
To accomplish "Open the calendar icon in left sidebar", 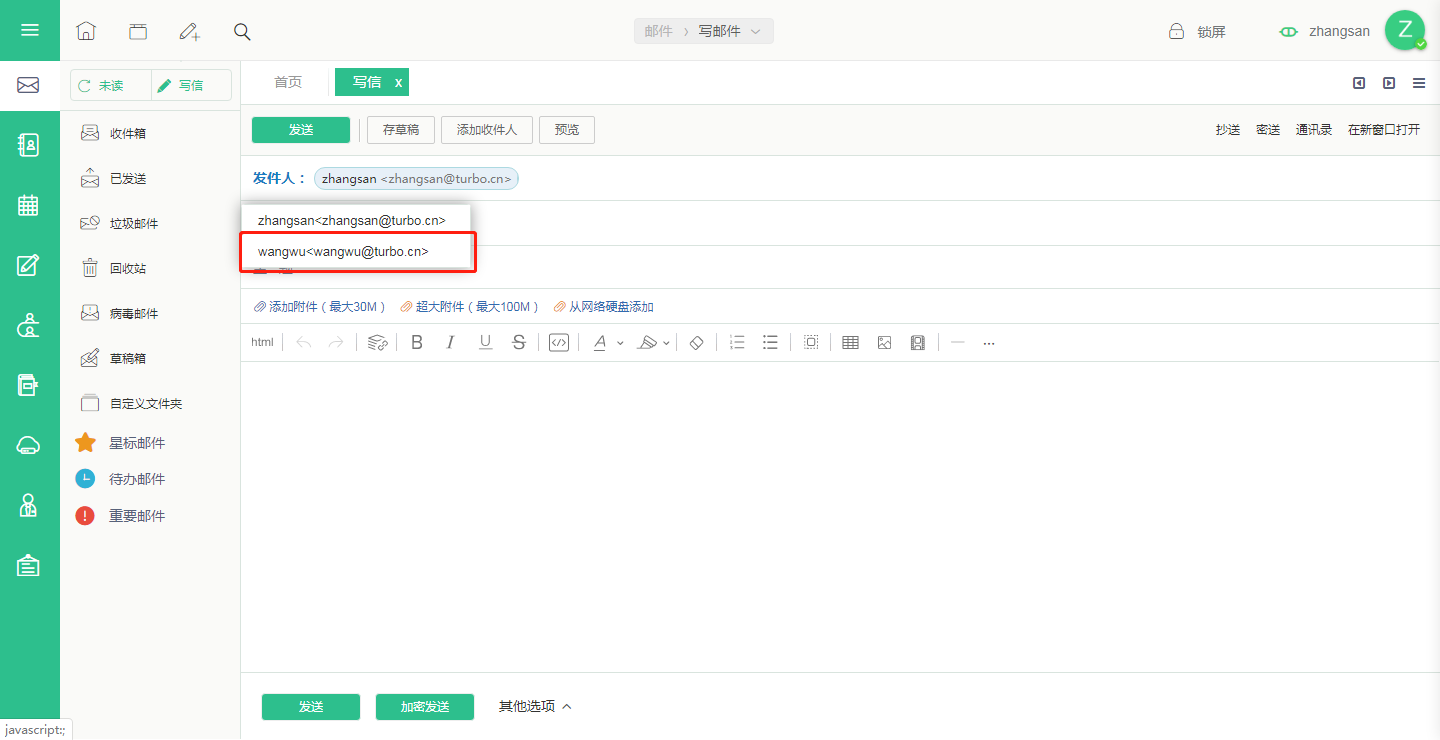I will (29, 205).
